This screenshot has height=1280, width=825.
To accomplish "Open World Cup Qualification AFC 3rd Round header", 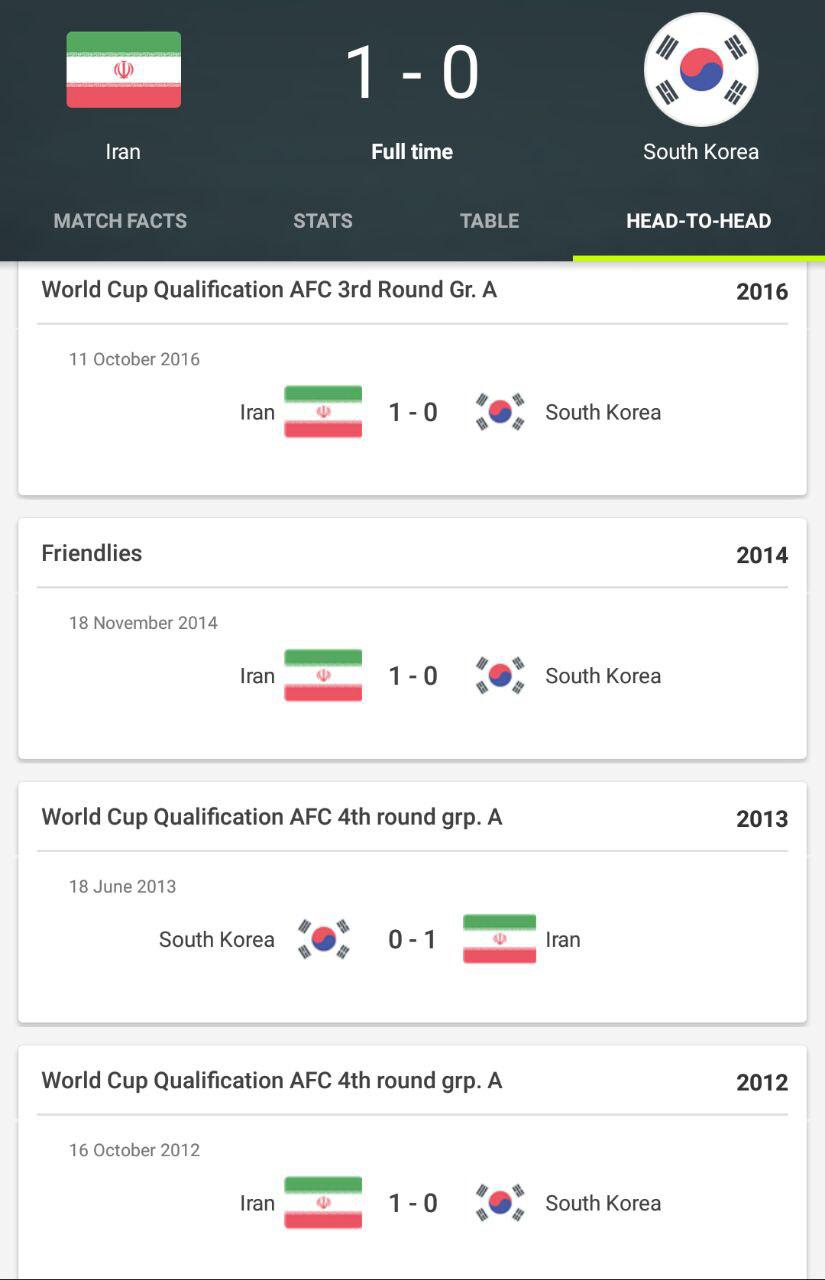I will 269,290.
